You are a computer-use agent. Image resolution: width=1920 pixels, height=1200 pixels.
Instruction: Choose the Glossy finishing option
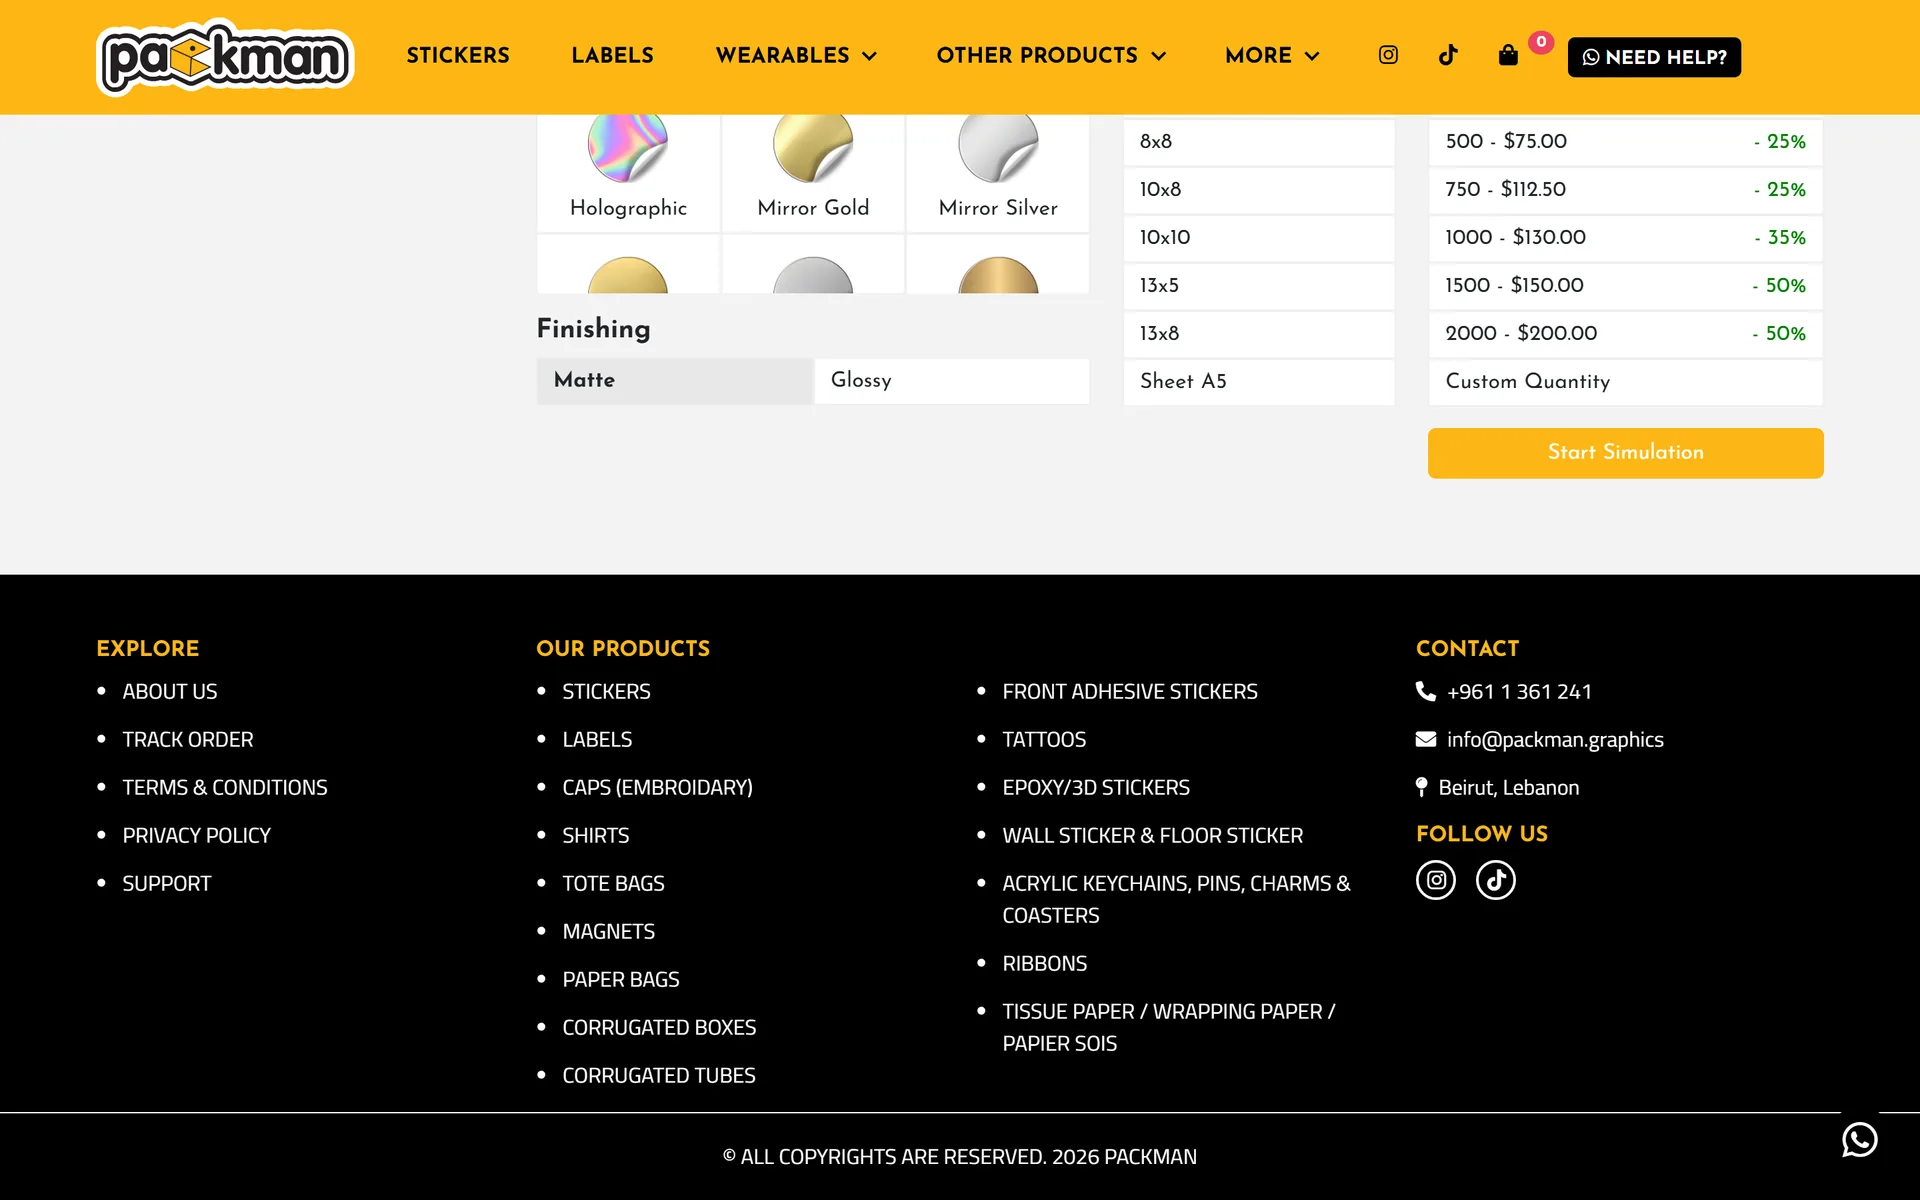[x=952, y=381]
